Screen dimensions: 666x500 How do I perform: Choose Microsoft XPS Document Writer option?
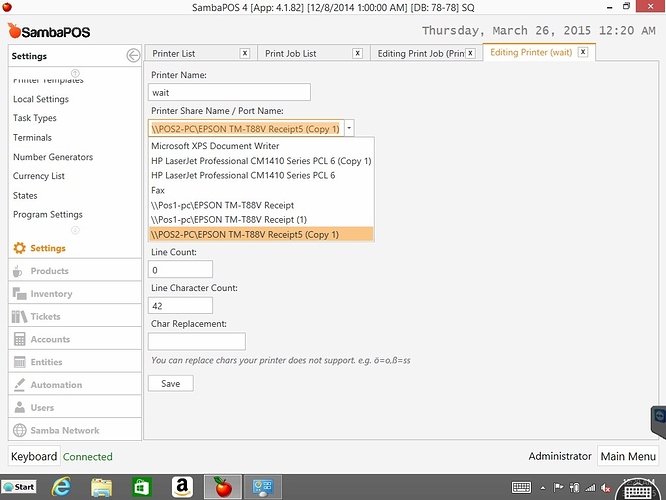point(261,146)
